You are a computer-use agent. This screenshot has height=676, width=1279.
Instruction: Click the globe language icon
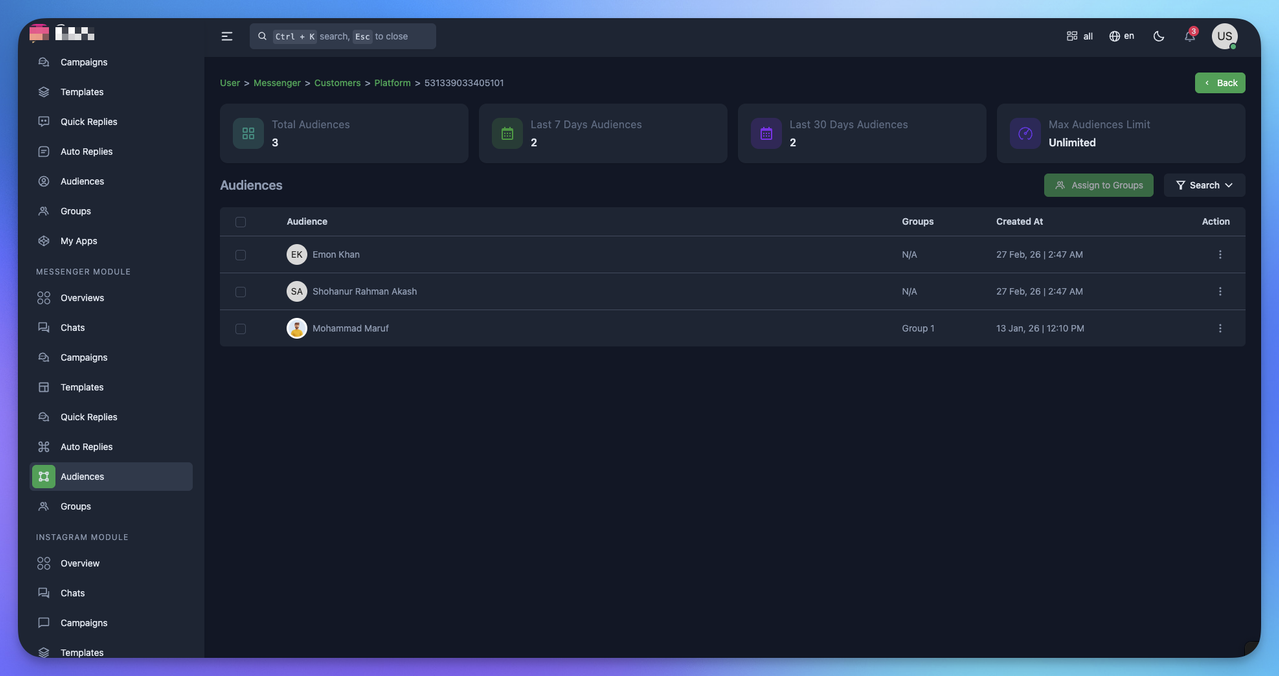coord(1114,36)
